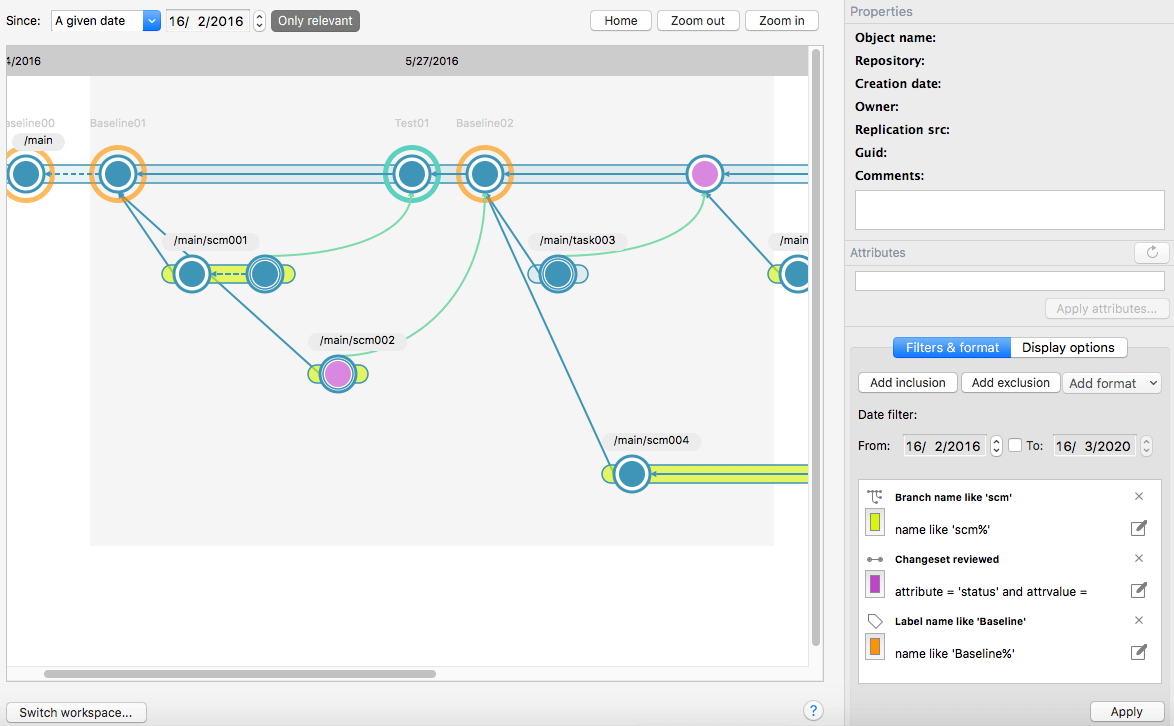Screen dimensions: 1174x726
Task: Switch to the Display options tab
Action: click(x=1068, y=347)
